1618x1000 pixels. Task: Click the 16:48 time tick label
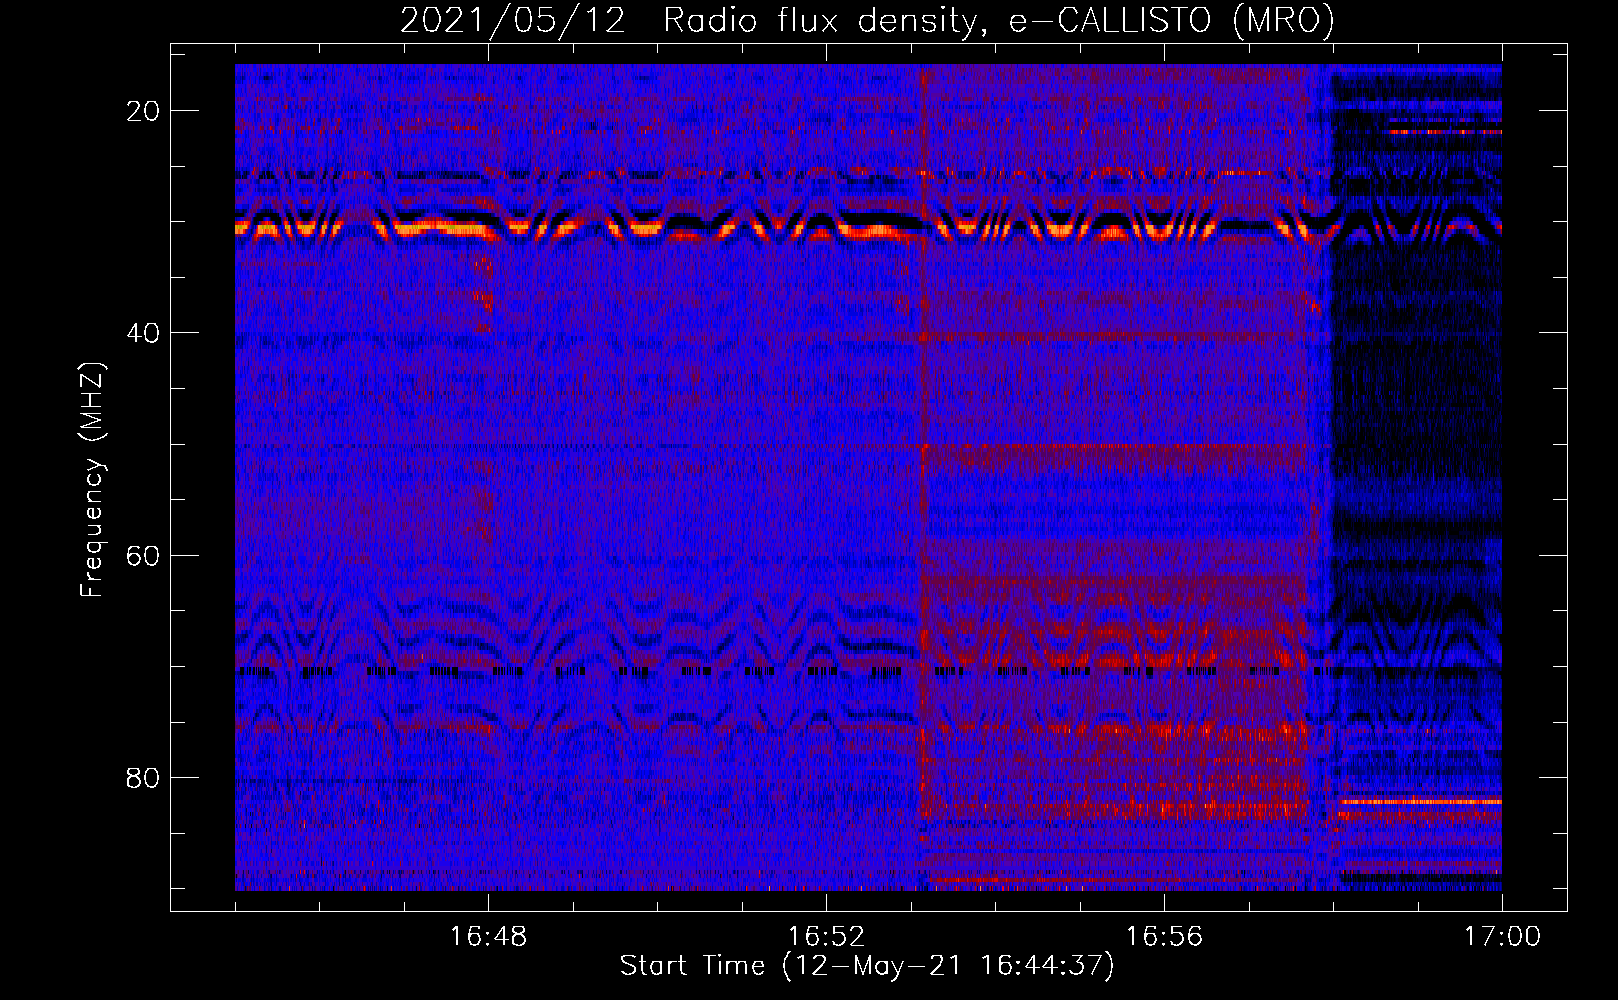[x=488, y=937]
